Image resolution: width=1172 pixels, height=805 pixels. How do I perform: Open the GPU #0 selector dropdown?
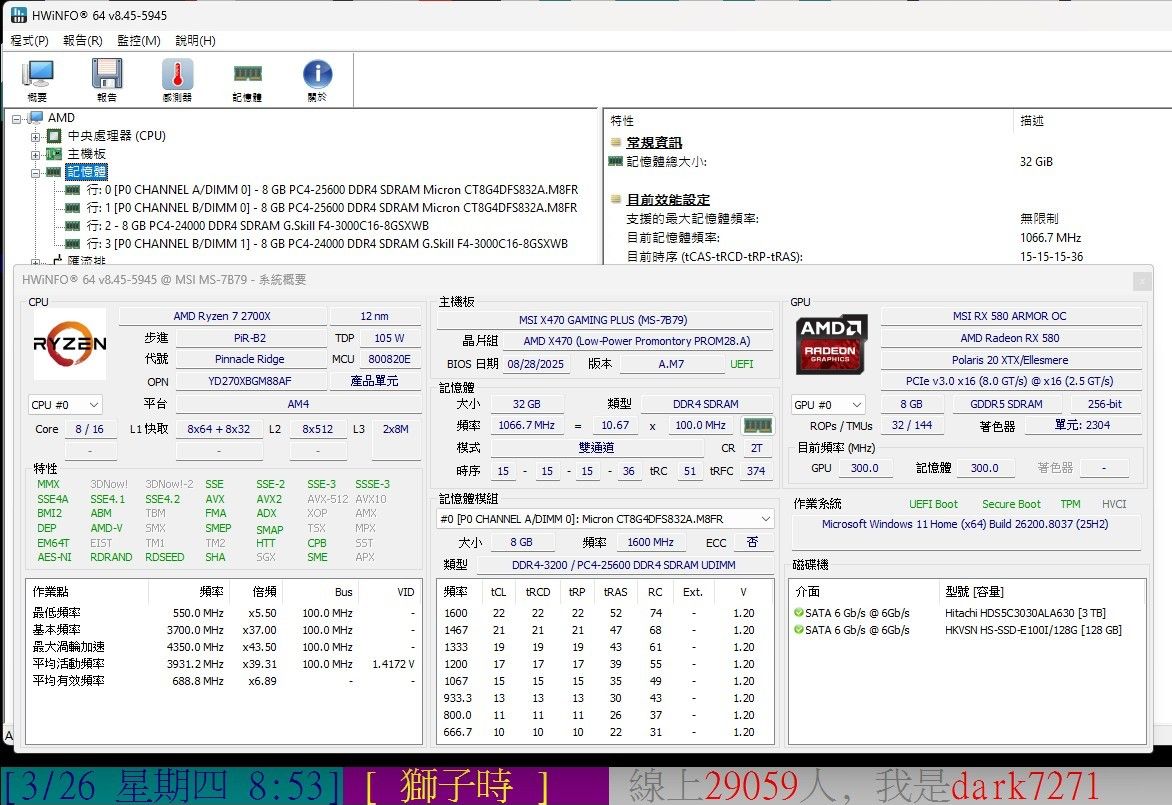click(828, 405)
